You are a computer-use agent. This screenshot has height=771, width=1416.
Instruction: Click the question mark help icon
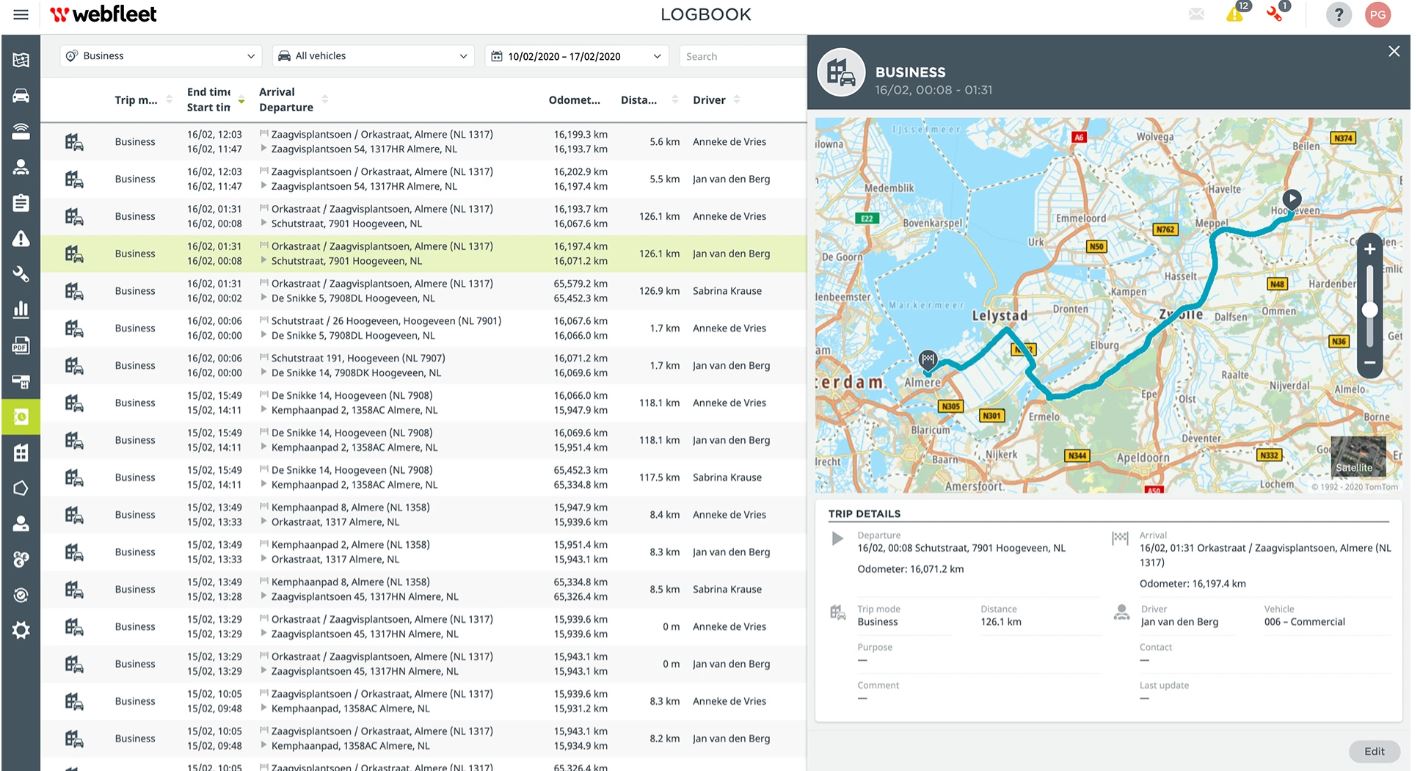[1339, 15]
